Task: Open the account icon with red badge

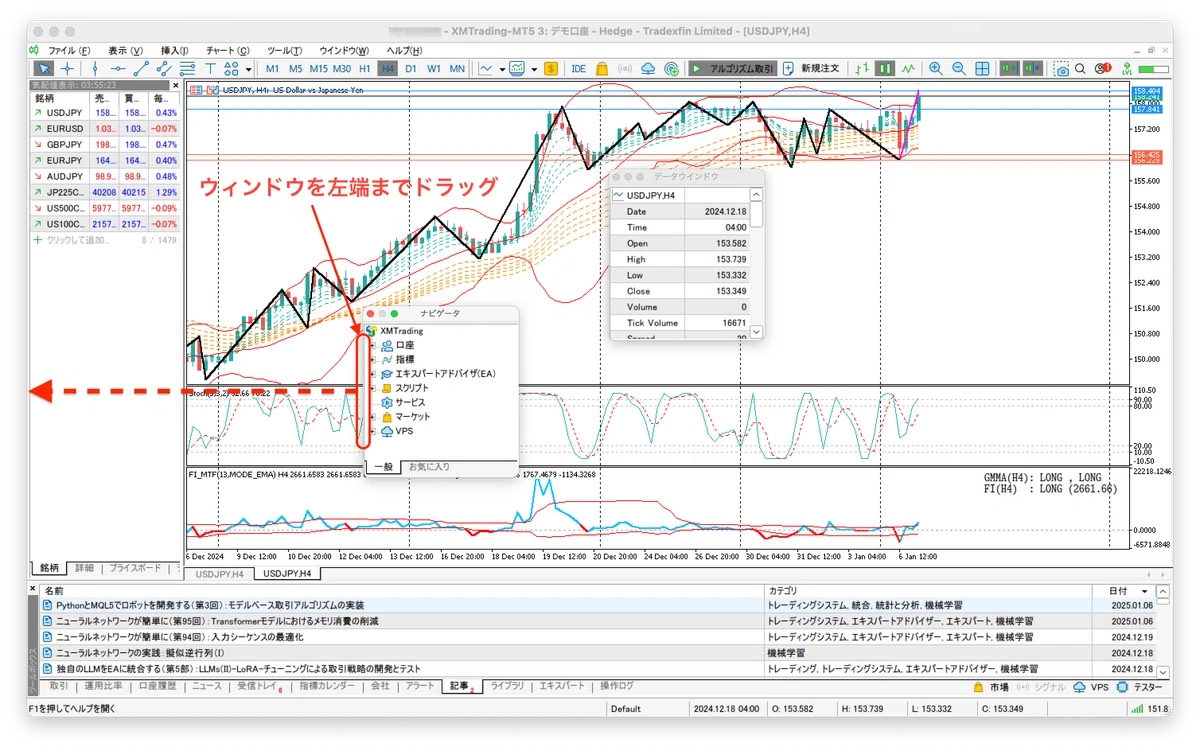Action: pyautogui.click(x=1103, y=69)
